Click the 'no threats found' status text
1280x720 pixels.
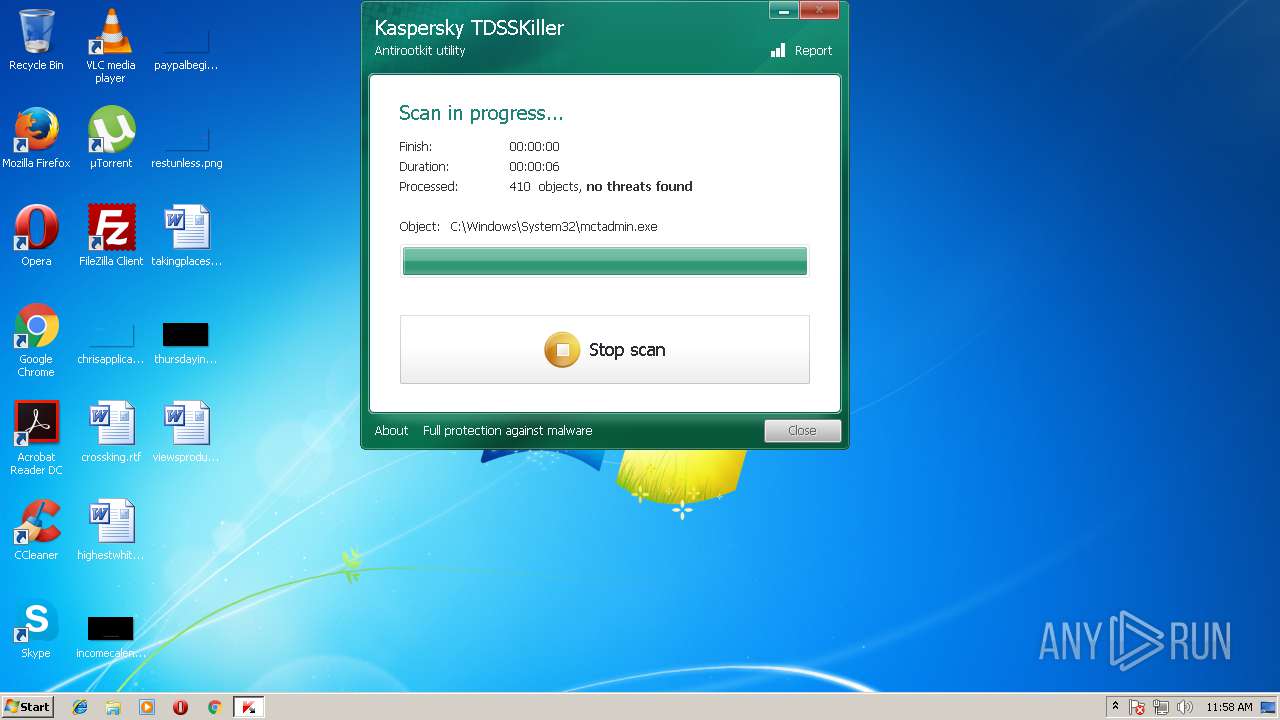click(639, 187)
